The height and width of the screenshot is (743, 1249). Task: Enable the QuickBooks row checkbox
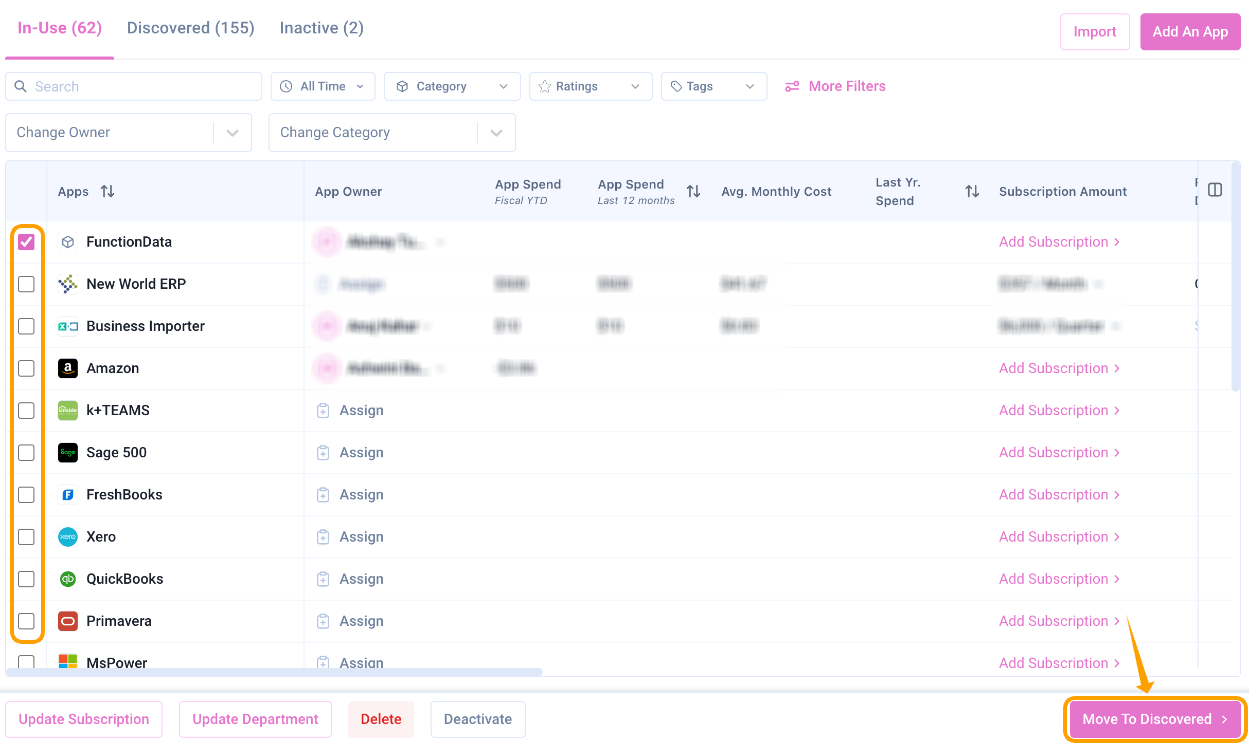pos(26,578)
